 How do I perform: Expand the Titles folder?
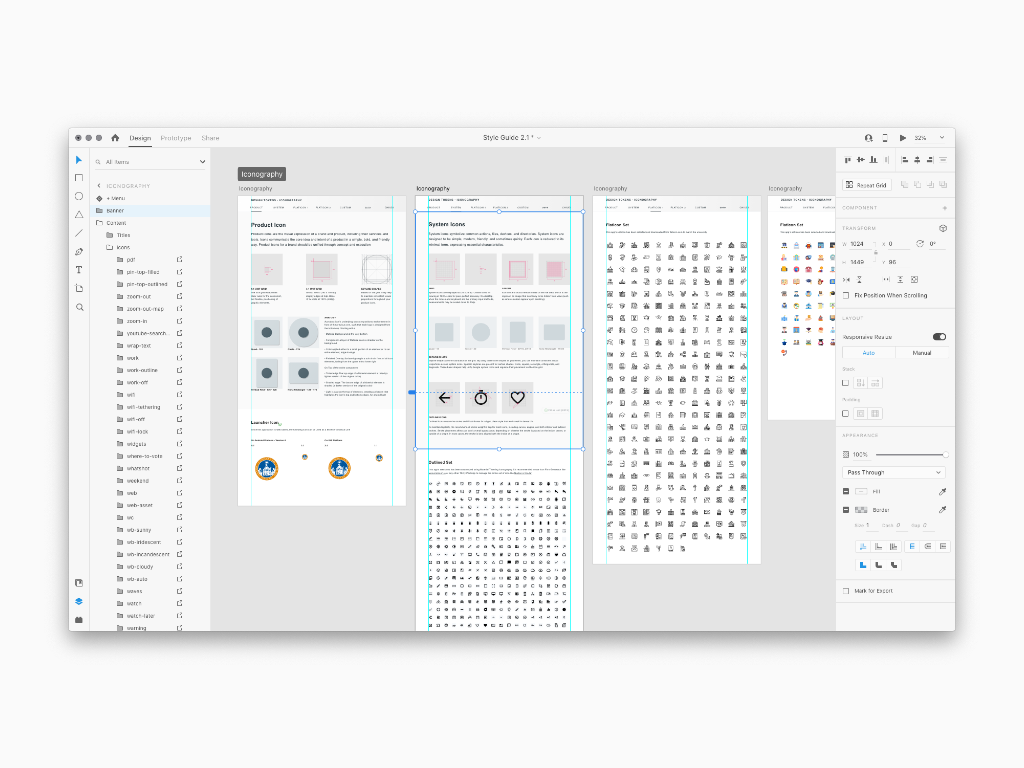tap(109, 235)
